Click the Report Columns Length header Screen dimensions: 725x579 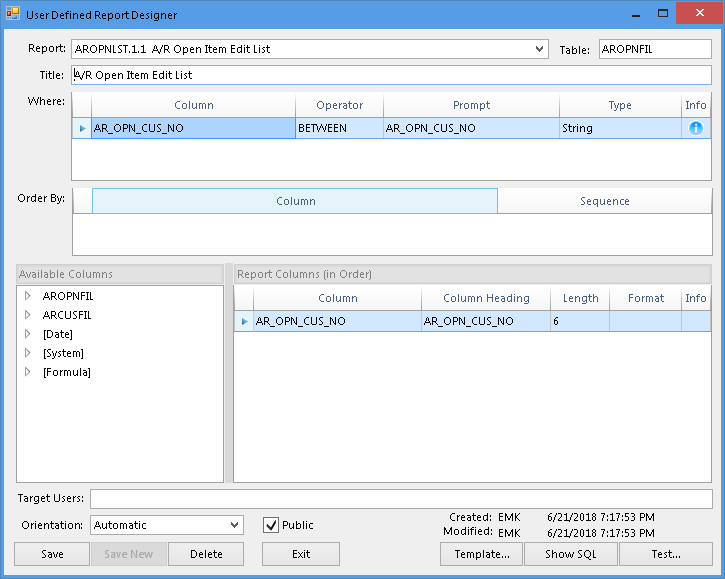click(x=580, y=298)
